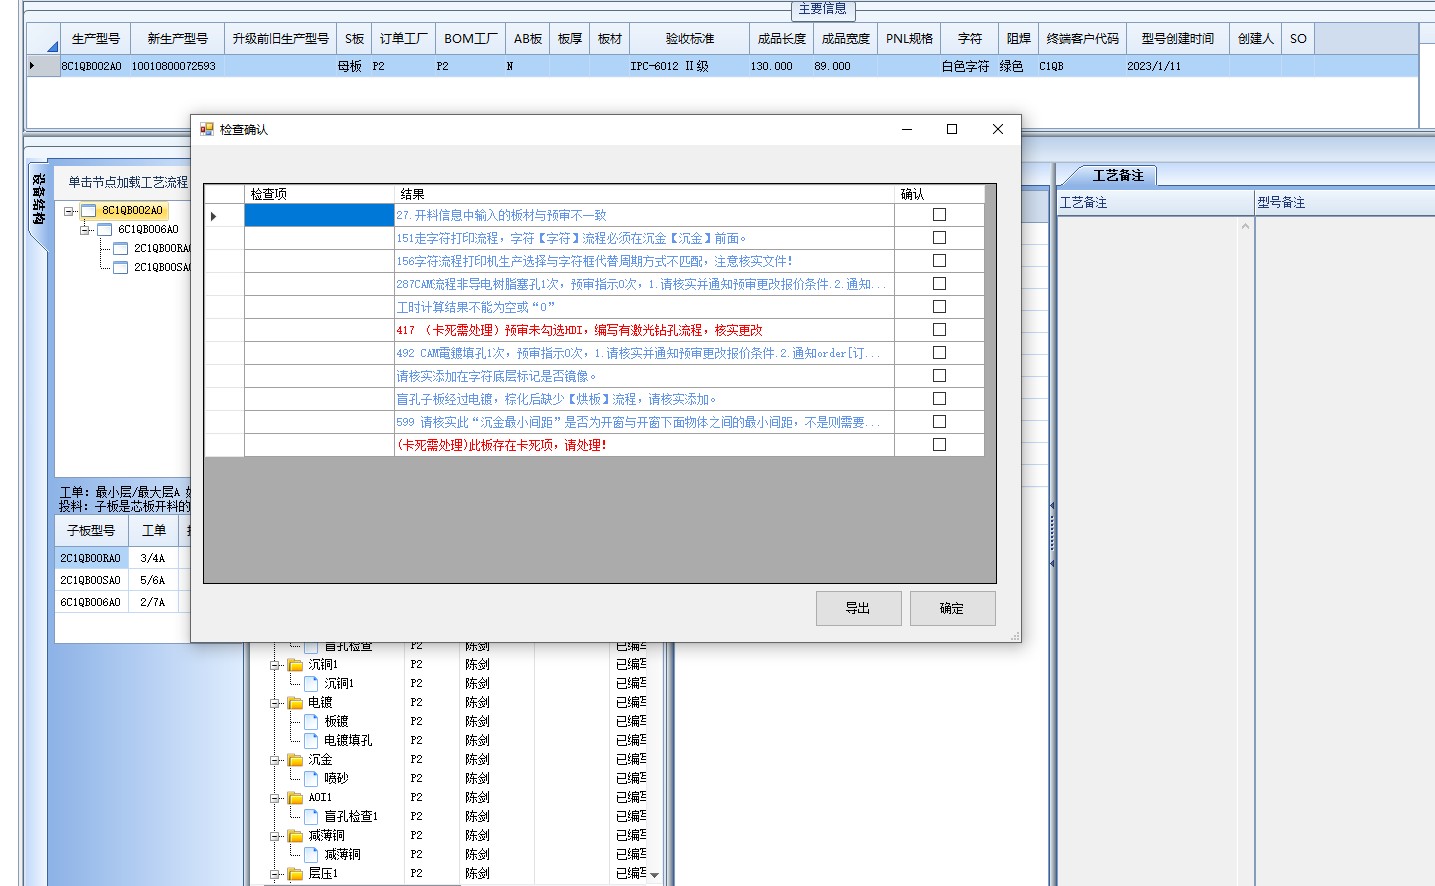This screenshot has height=886, width=1435.
Task: Tick confirm for 工时计算结果不能为空 row
Action: tap(939, 307)
